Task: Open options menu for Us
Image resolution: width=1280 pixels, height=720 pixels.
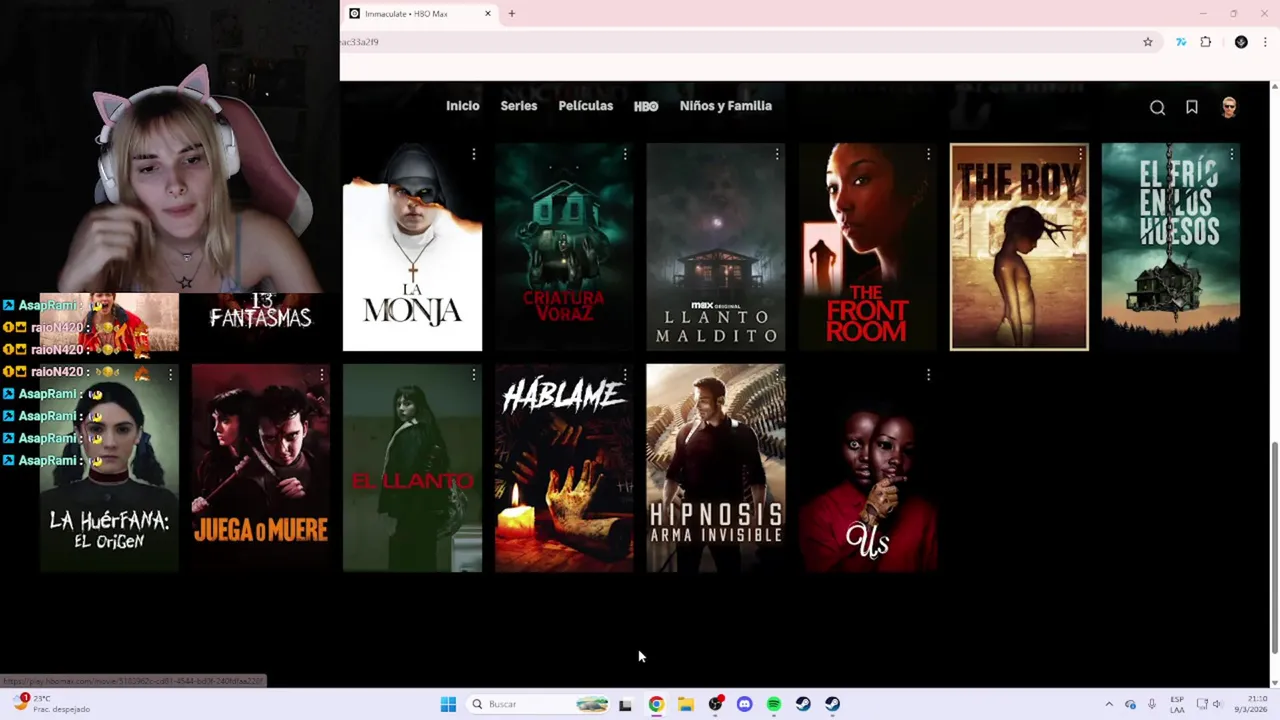Action: (928, 375)
